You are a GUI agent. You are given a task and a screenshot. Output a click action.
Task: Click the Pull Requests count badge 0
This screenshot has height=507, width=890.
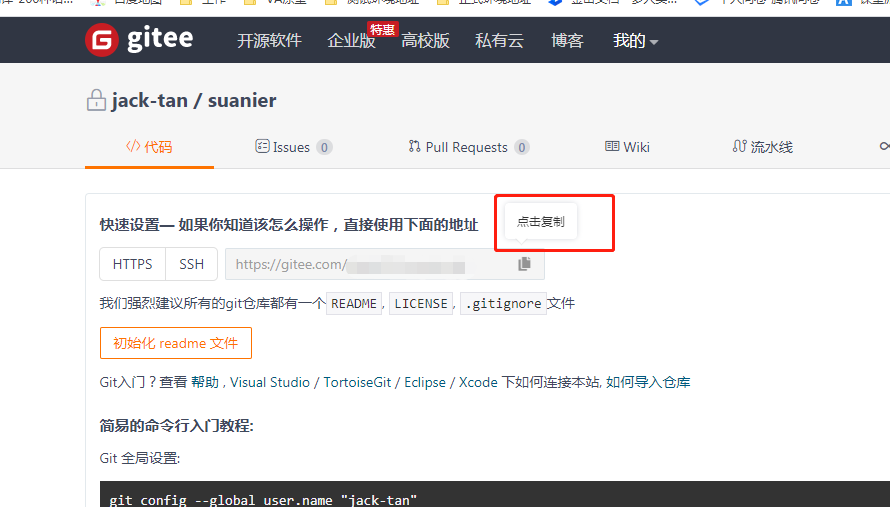pyautogui.click(x=522, y=148)
